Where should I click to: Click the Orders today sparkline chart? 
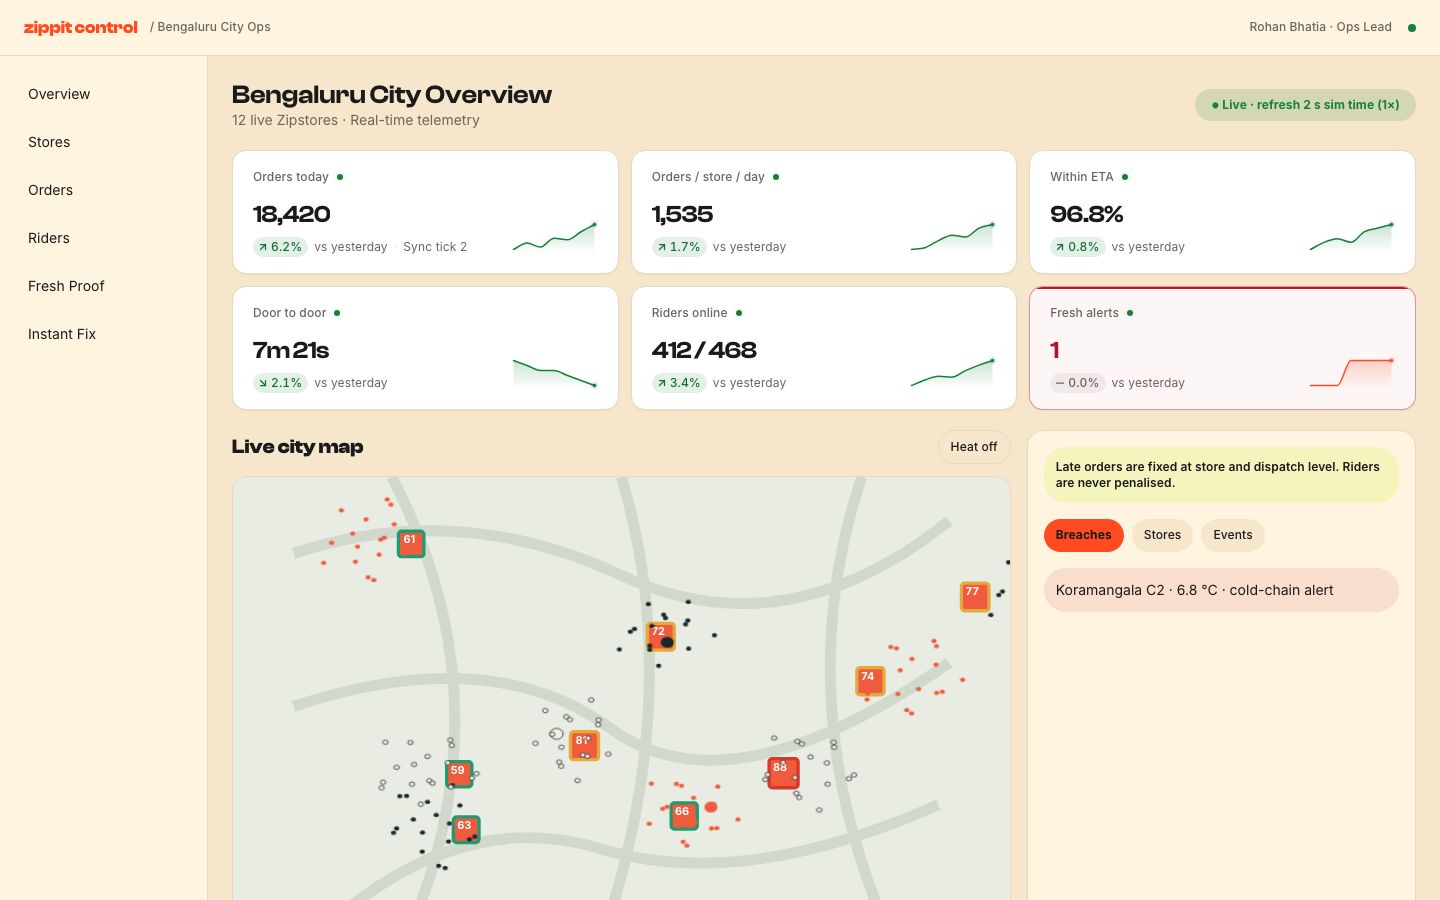(555, 237)
